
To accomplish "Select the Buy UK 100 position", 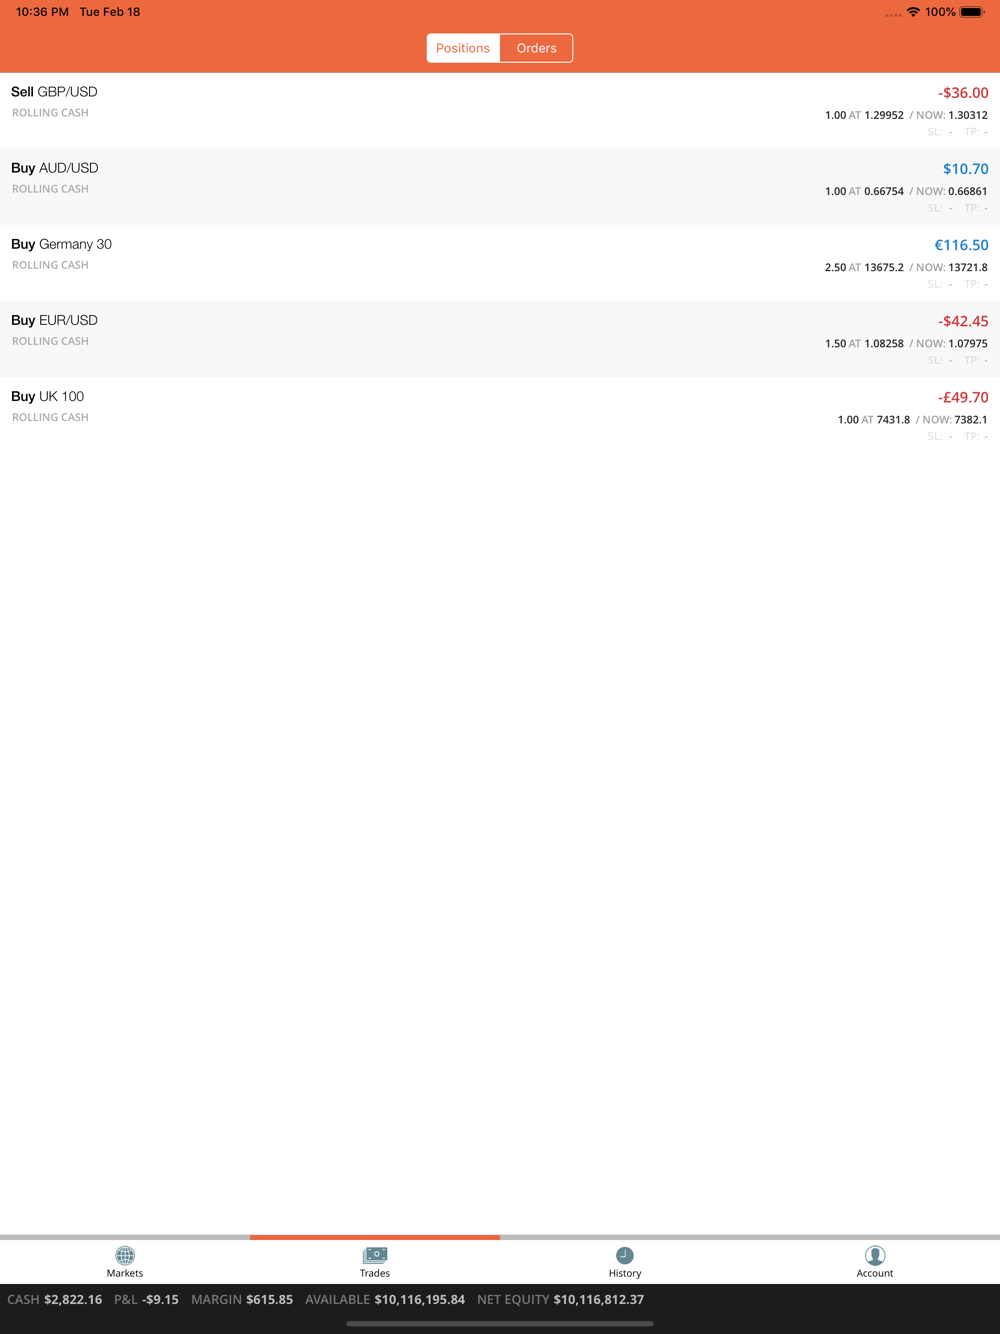I will (500, 415).
